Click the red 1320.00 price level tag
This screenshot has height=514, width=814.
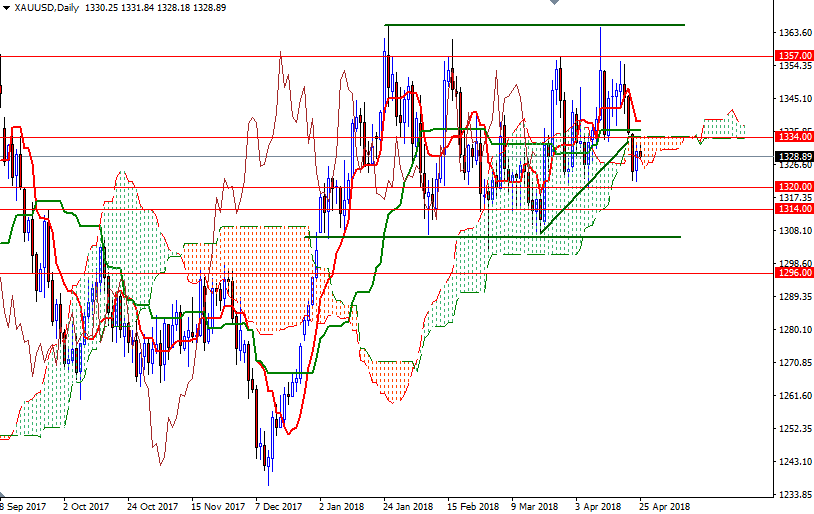click(x=793, y=187)
